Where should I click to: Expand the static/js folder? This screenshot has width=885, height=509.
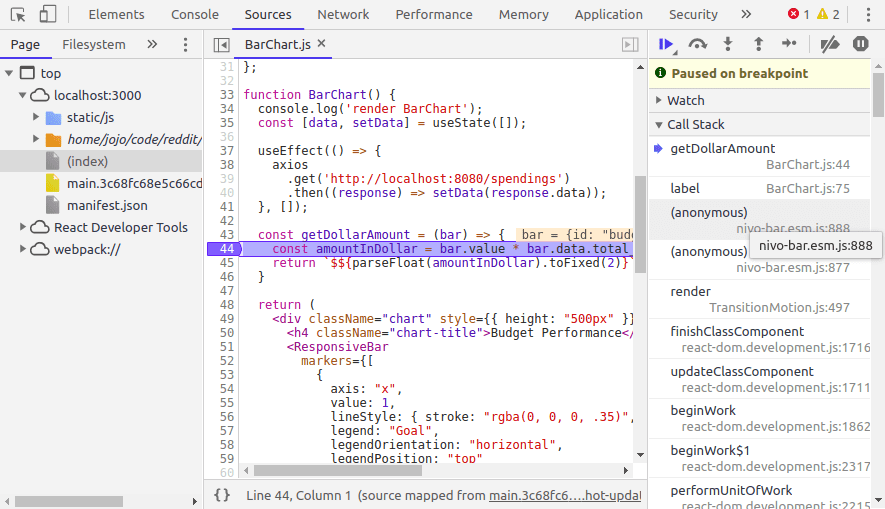tap(36, 117)
